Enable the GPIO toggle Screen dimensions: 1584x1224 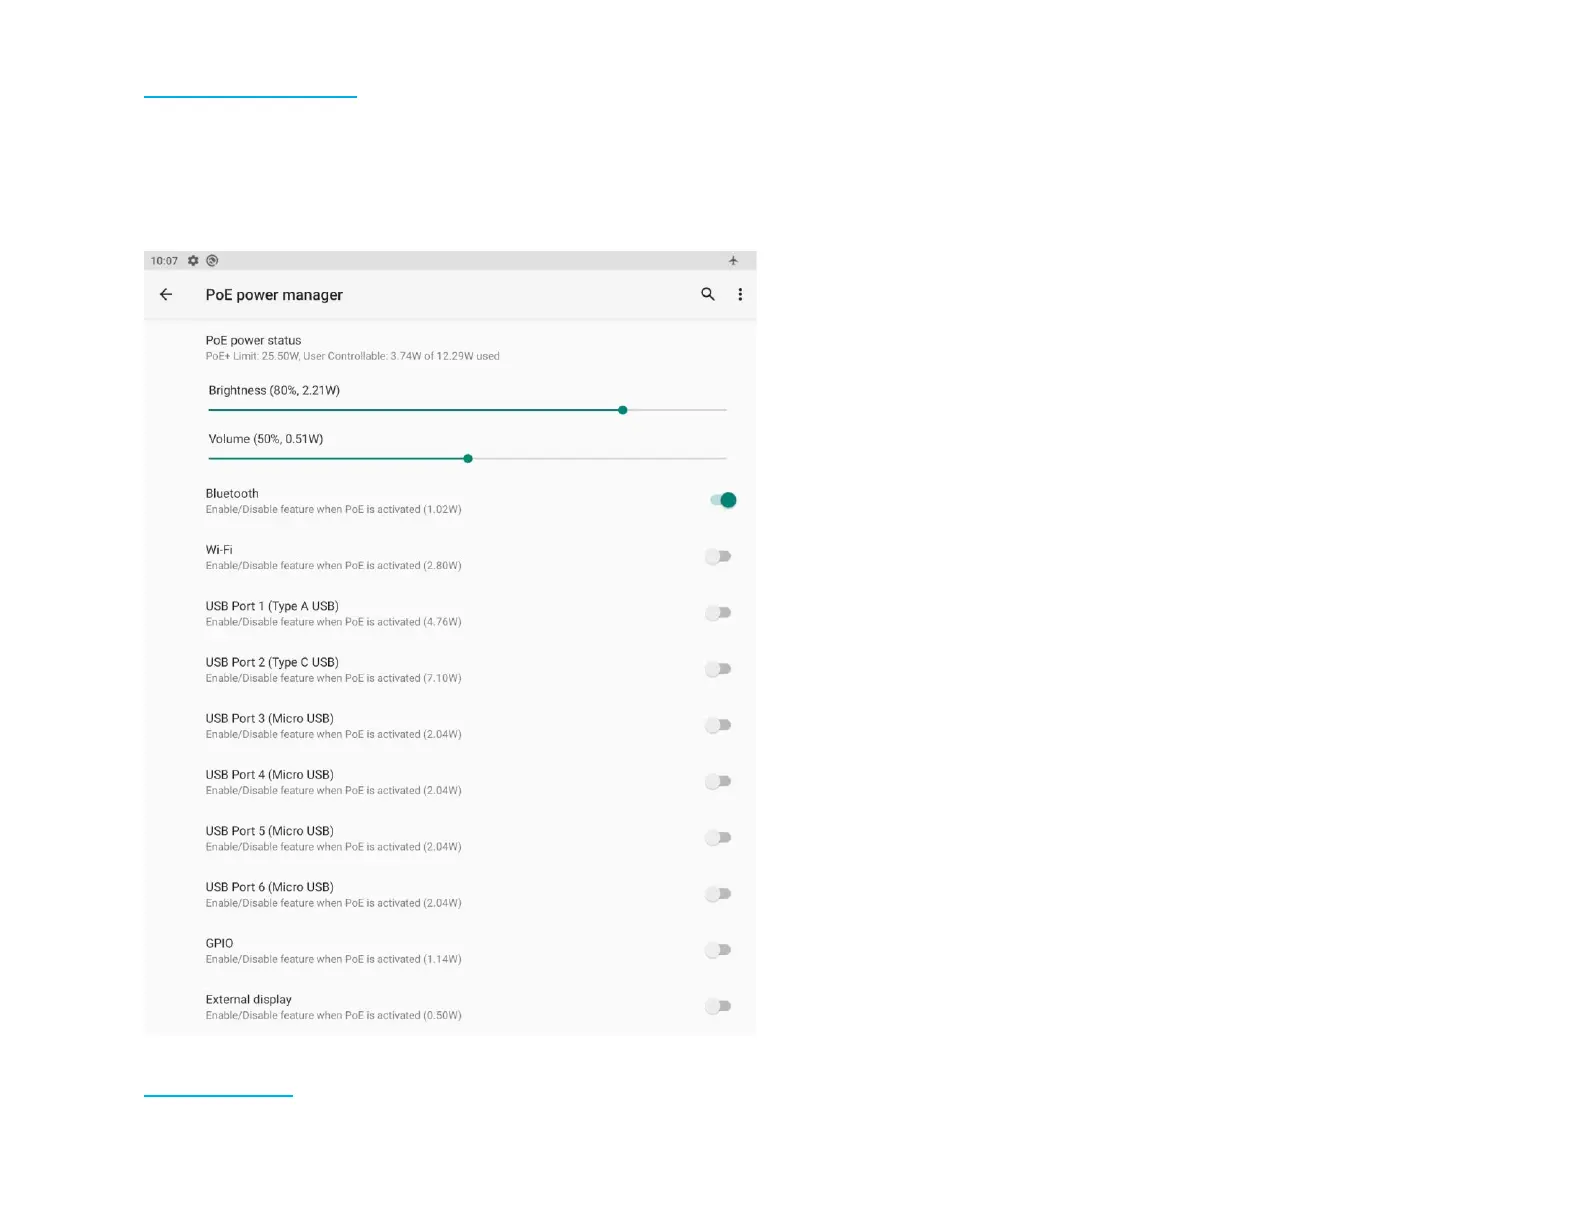[718, 950]
